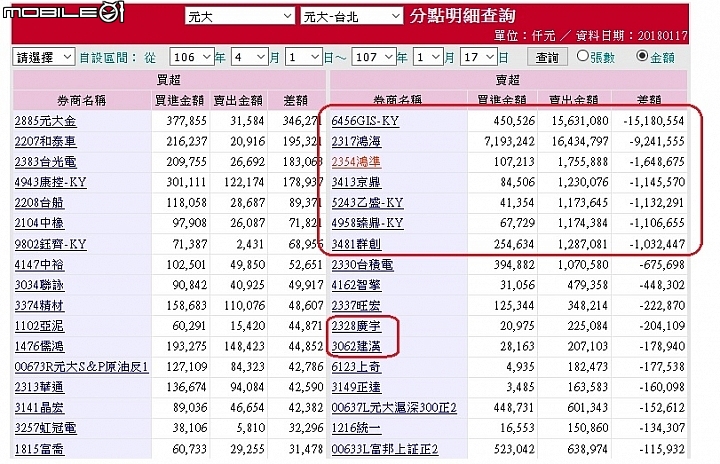
Task: Open the 2354鴻準 stock link
Action: [356, 162]
